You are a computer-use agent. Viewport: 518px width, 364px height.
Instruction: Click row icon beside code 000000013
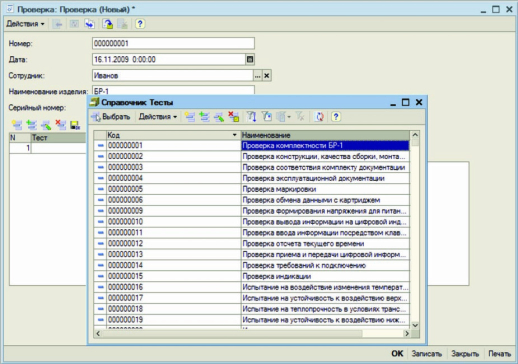[x=100, y=254]
